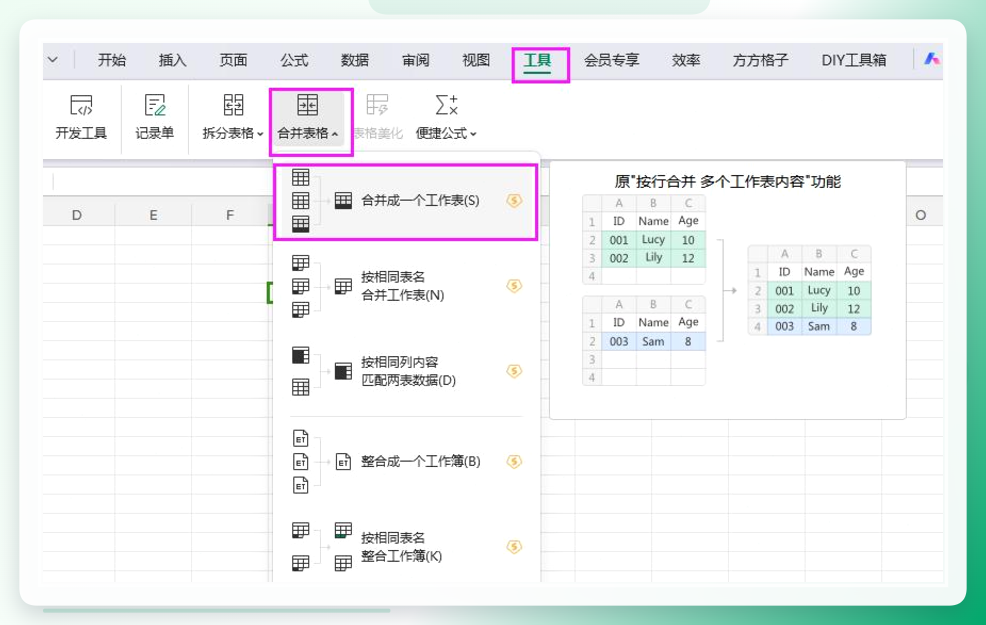986x625 pixels.
Task: Click the 合并表格 merge table icon
Action: 307,105
